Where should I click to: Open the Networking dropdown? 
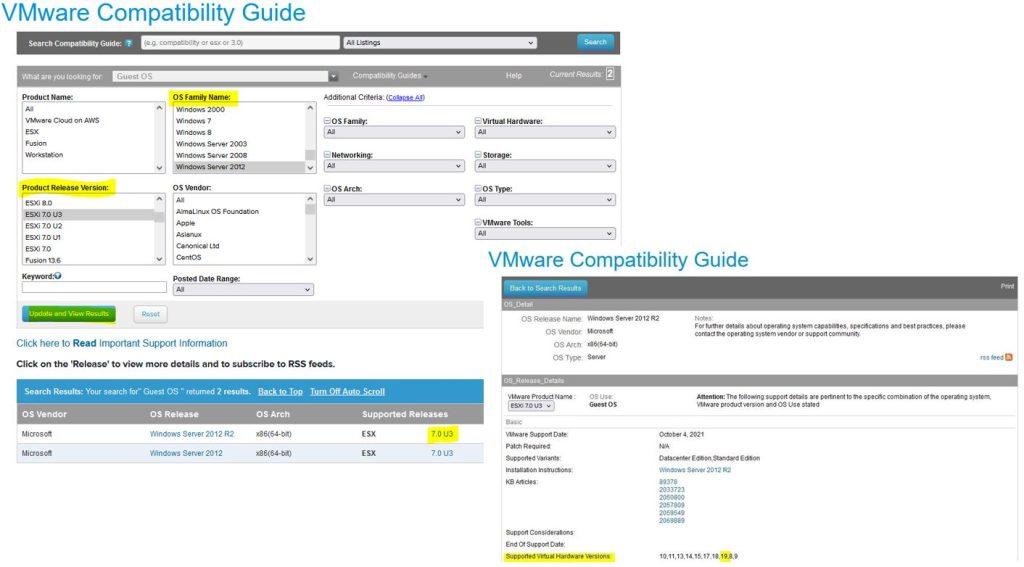pyautogui.click(x=394, y=166)
